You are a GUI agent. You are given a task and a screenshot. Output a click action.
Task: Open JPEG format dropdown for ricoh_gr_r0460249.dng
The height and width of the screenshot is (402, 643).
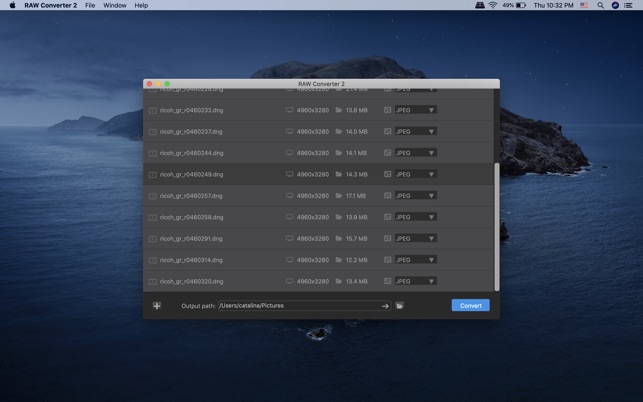(x=415, y=174)
